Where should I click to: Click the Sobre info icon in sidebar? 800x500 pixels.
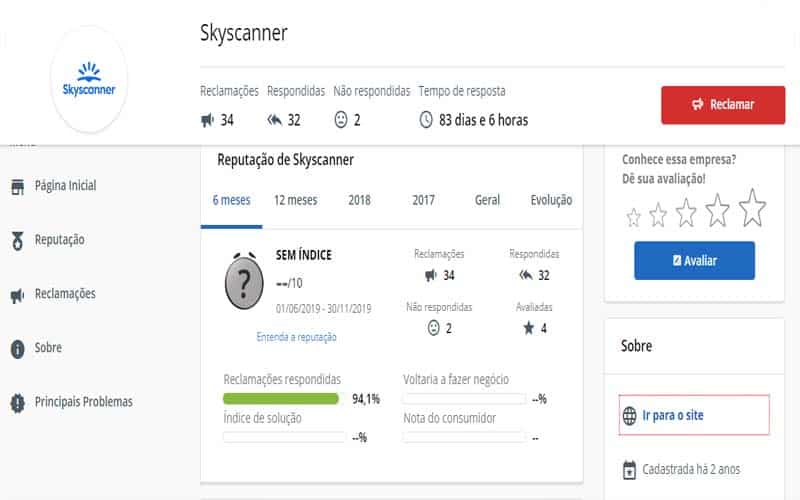18,349
